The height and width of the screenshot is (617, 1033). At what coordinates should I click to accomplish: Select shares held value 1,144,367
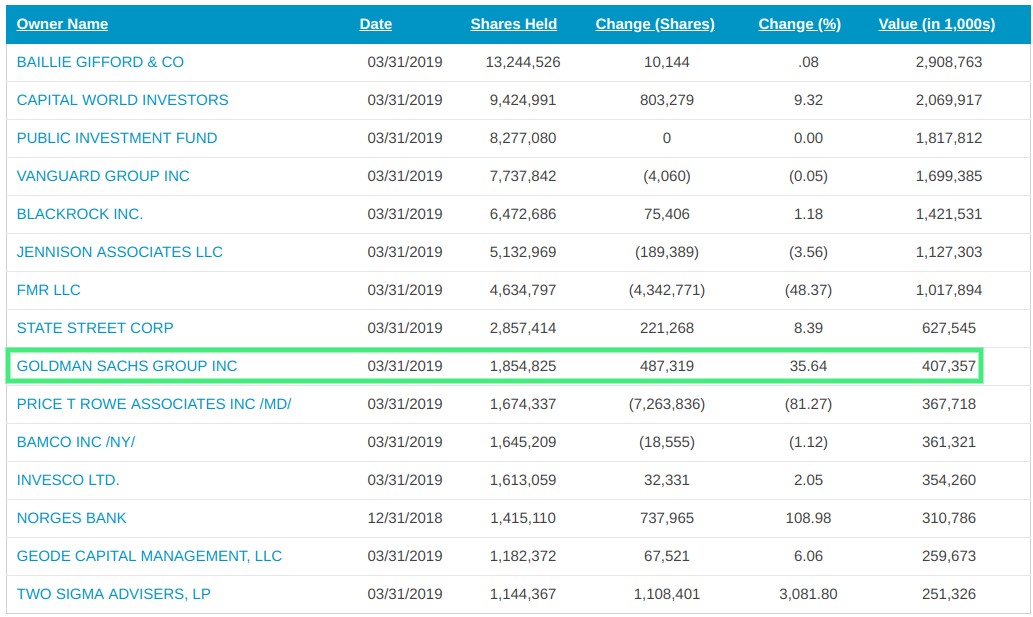523,594
